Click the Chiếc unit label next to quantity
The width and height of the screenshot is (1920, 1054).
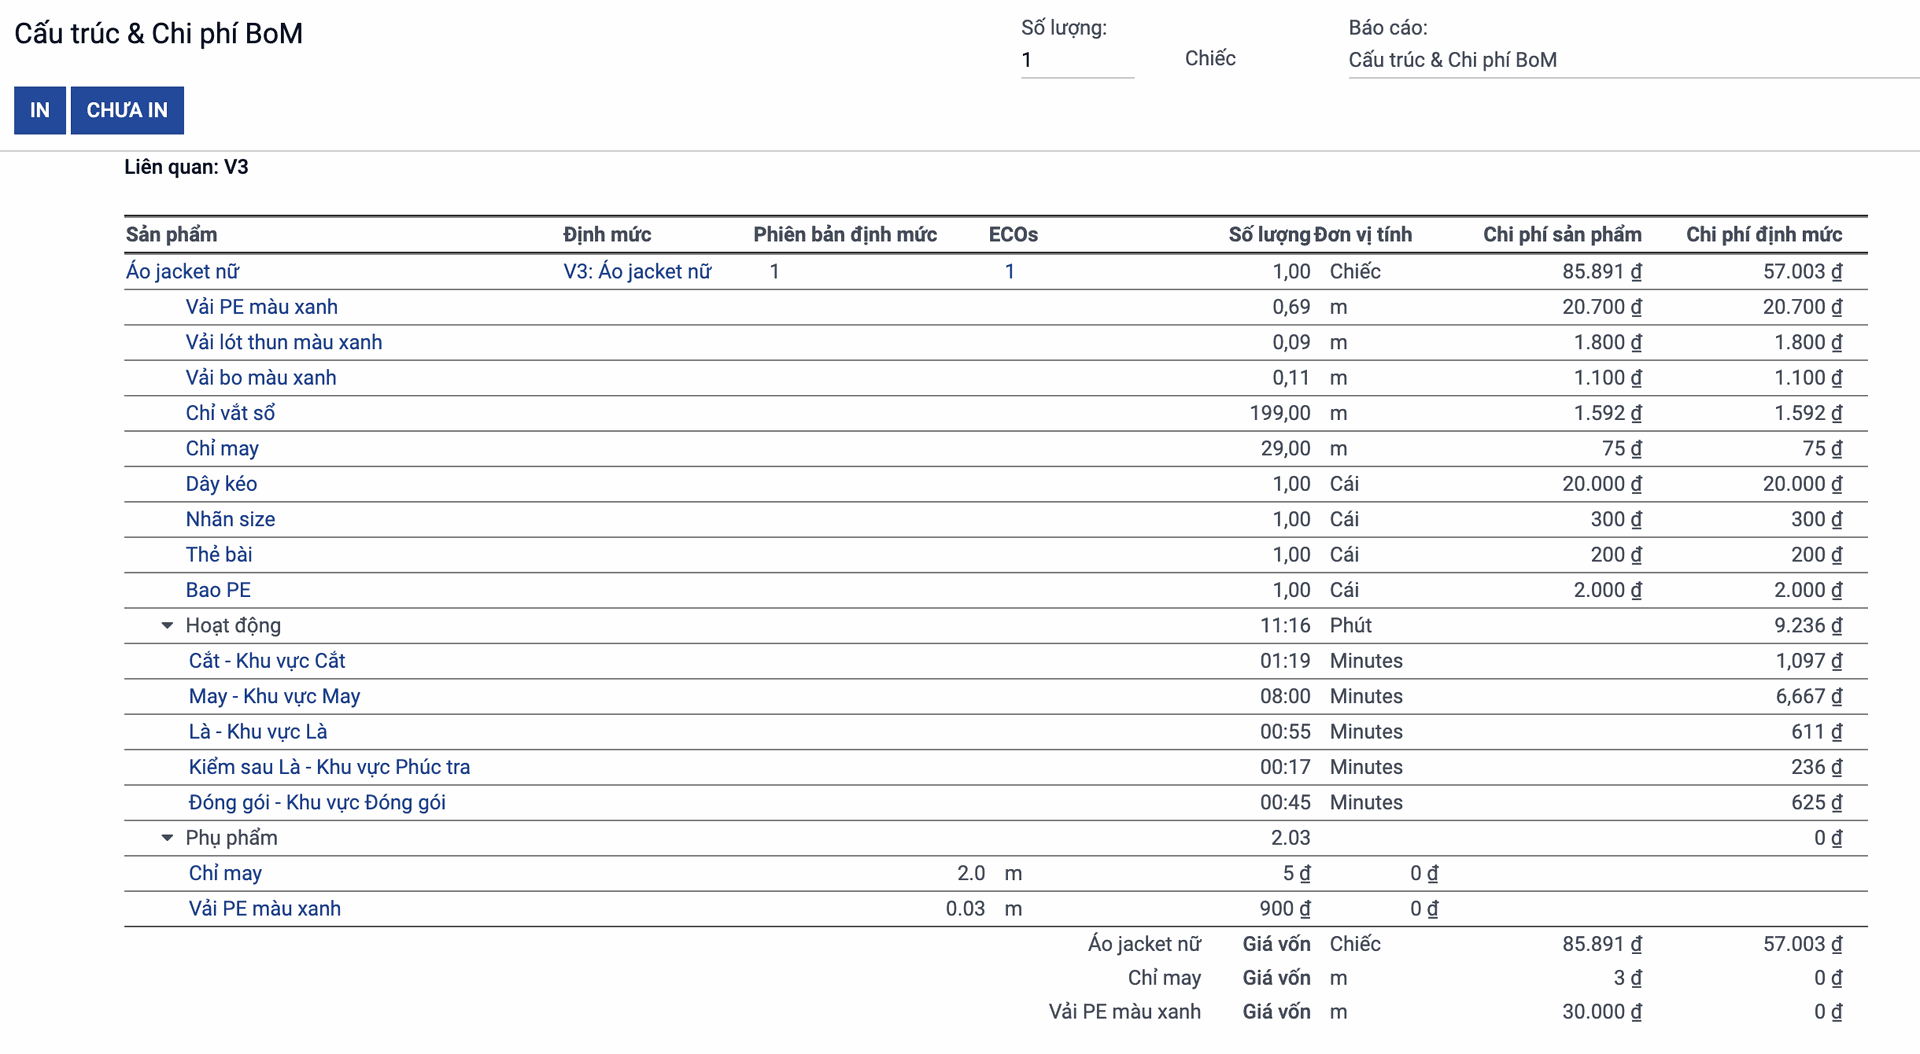(x=1210, y=59)
